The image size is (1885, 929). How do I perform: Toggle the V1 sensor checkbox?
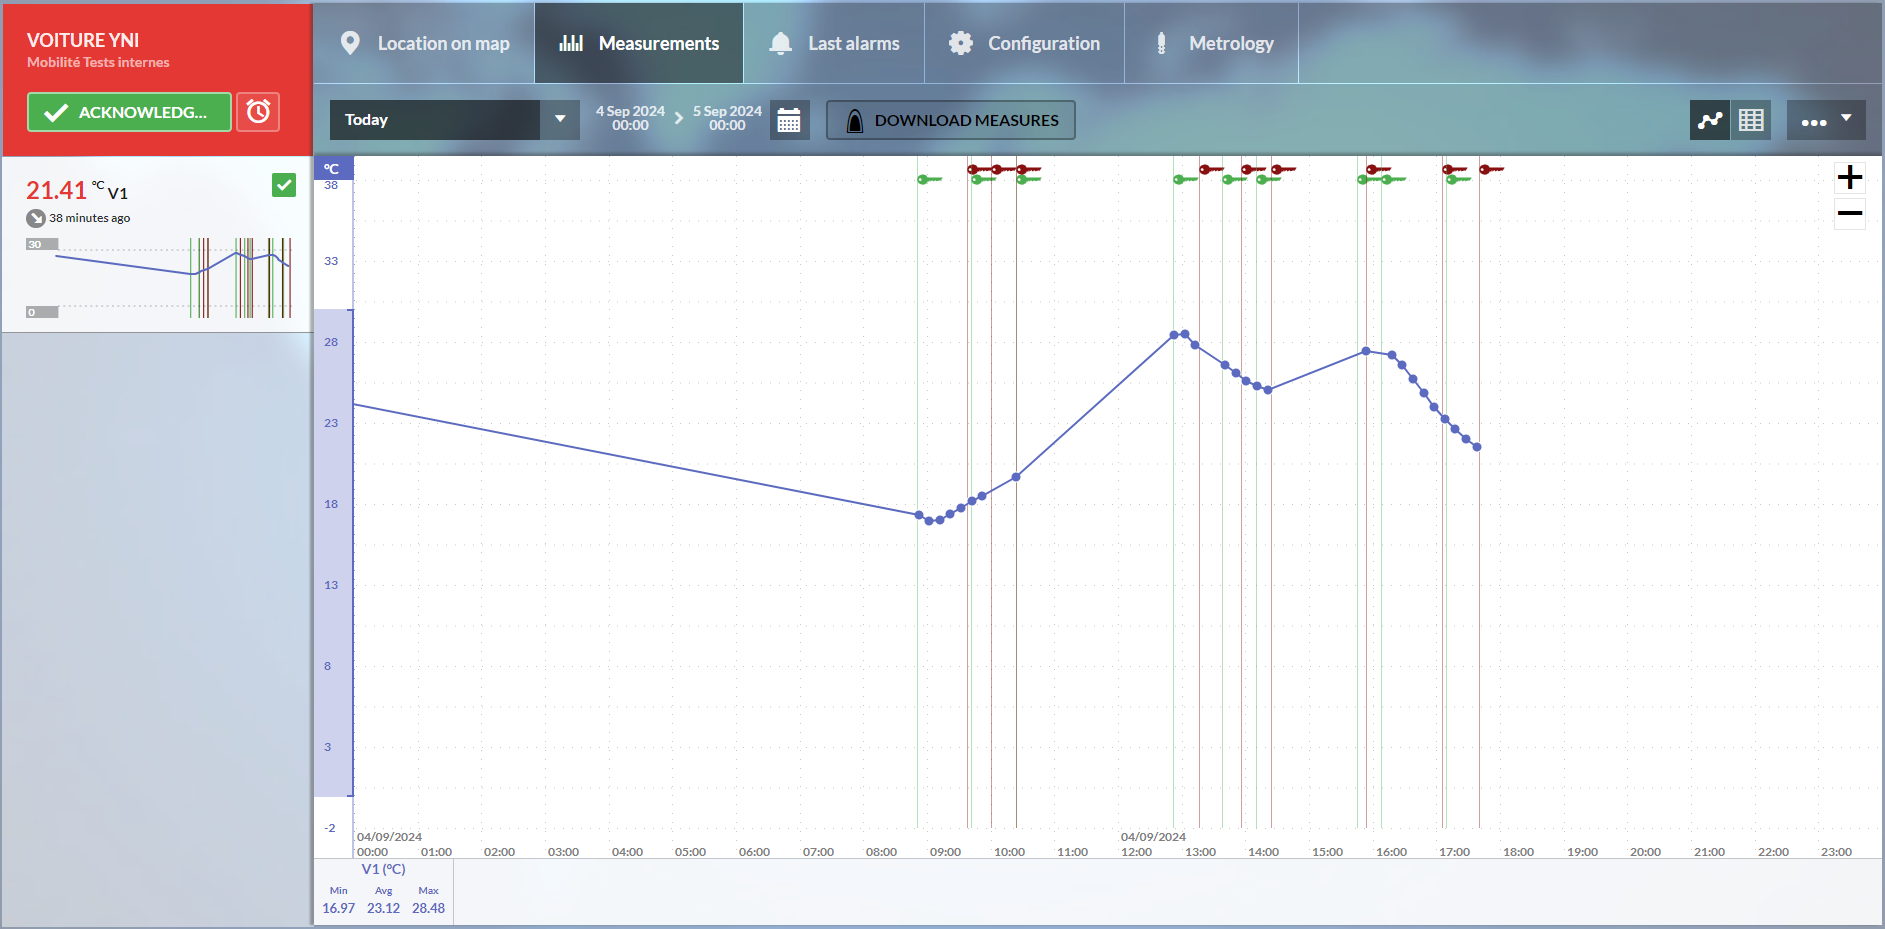pyautogui.click(x=284, y=185)
